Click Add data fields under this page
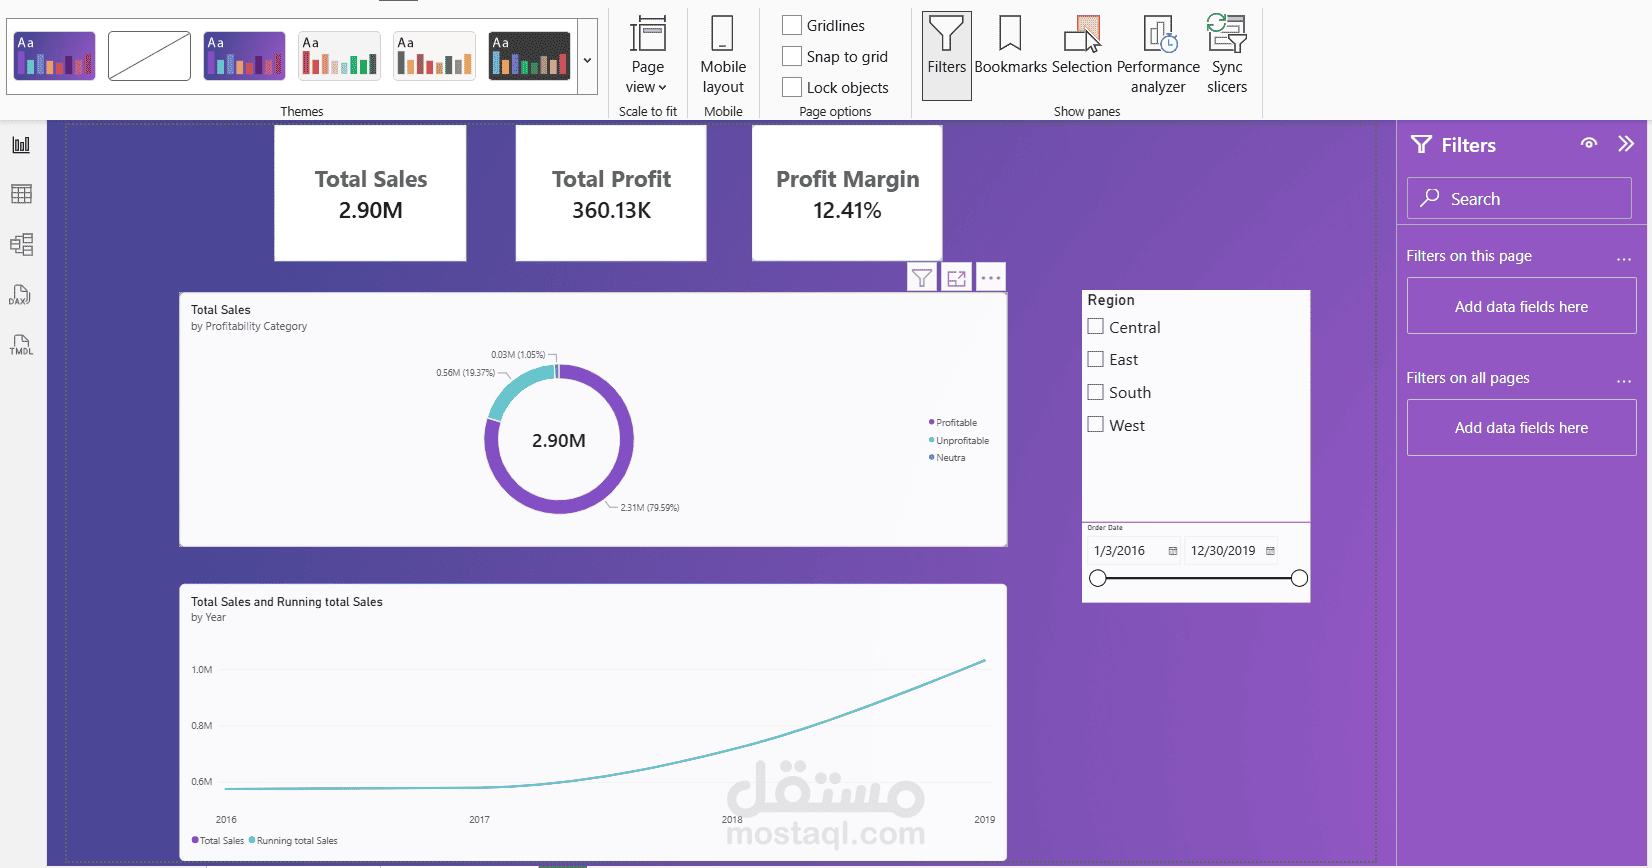Viewport: 1652px width, 868px height. coord(1521,306)
